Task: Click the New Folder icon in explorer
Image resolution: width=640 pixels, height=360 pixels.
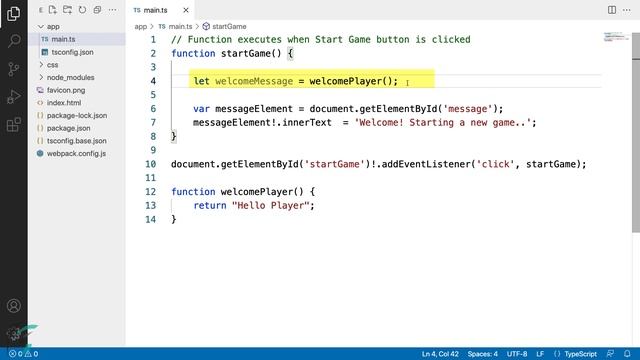Action: pyautogui.click(x=67, y=10)
